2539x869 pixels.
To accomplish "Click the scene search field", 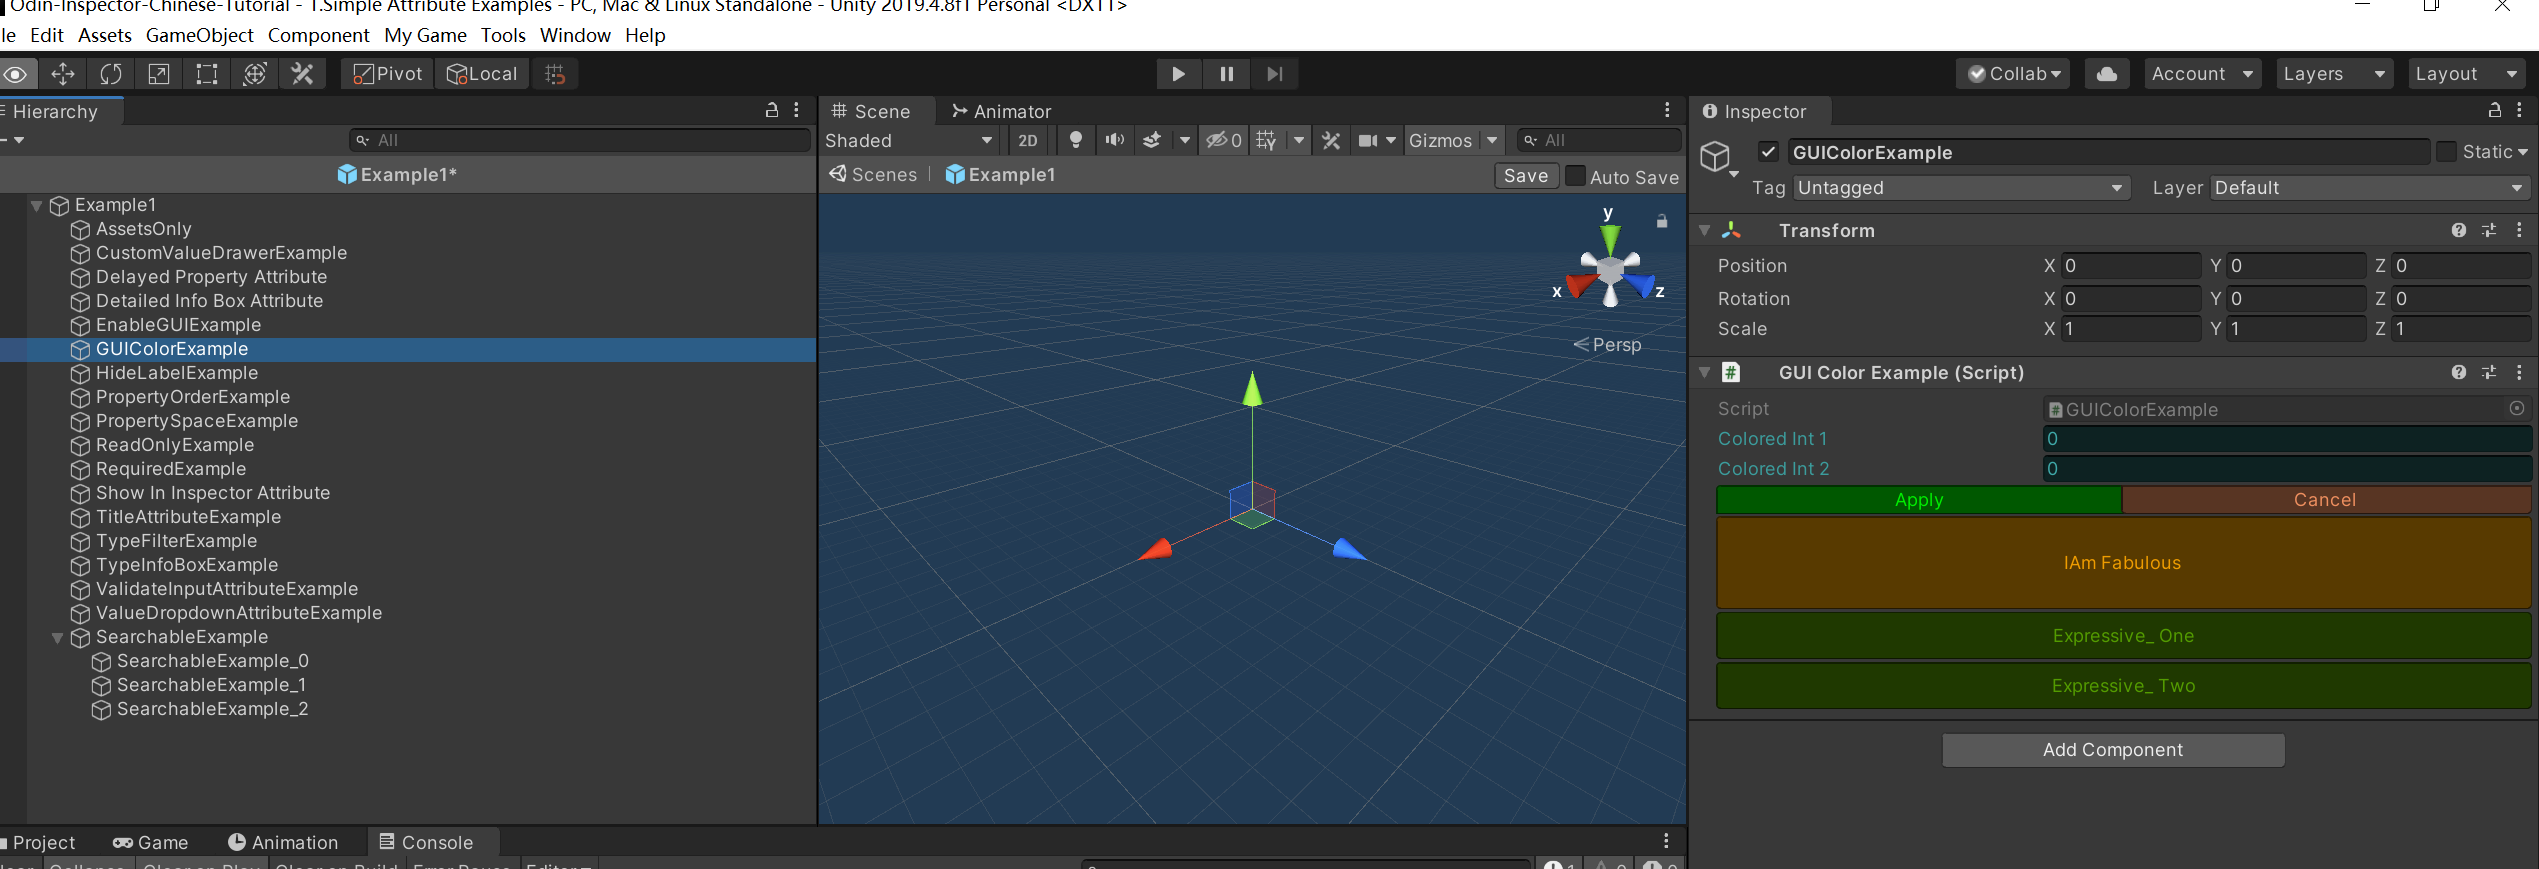I will tap(1598, 141).
